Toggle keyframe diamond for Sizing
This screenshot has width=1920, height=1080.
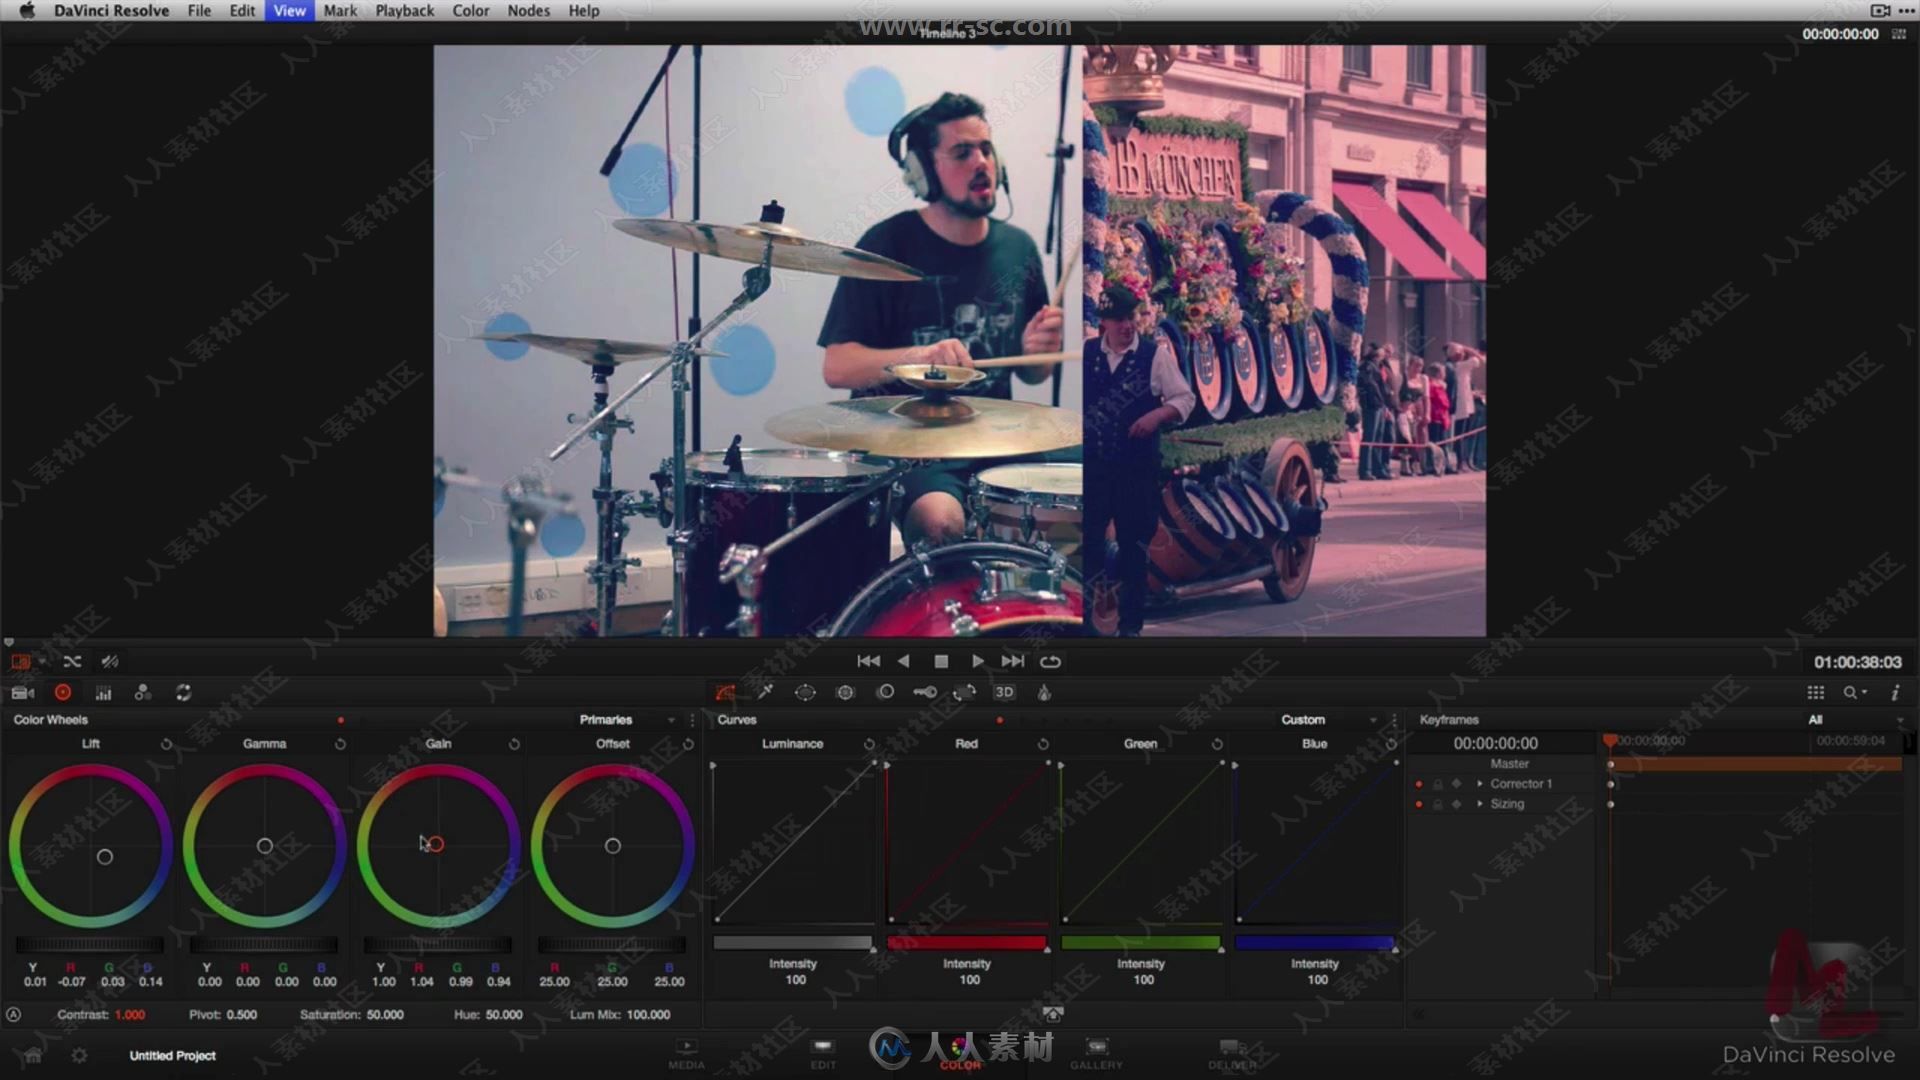click(1457, 804)
